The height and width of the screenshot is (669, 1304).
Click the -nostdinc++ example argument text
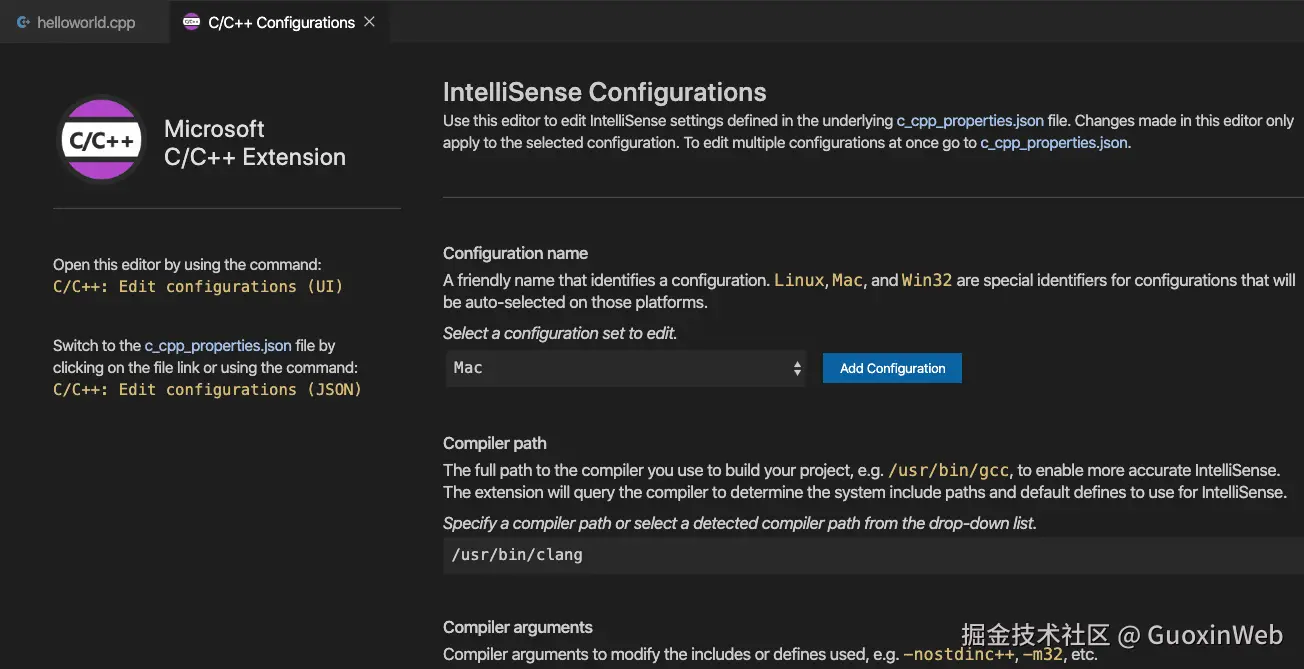pyautogui.click(x=958, y=655)
